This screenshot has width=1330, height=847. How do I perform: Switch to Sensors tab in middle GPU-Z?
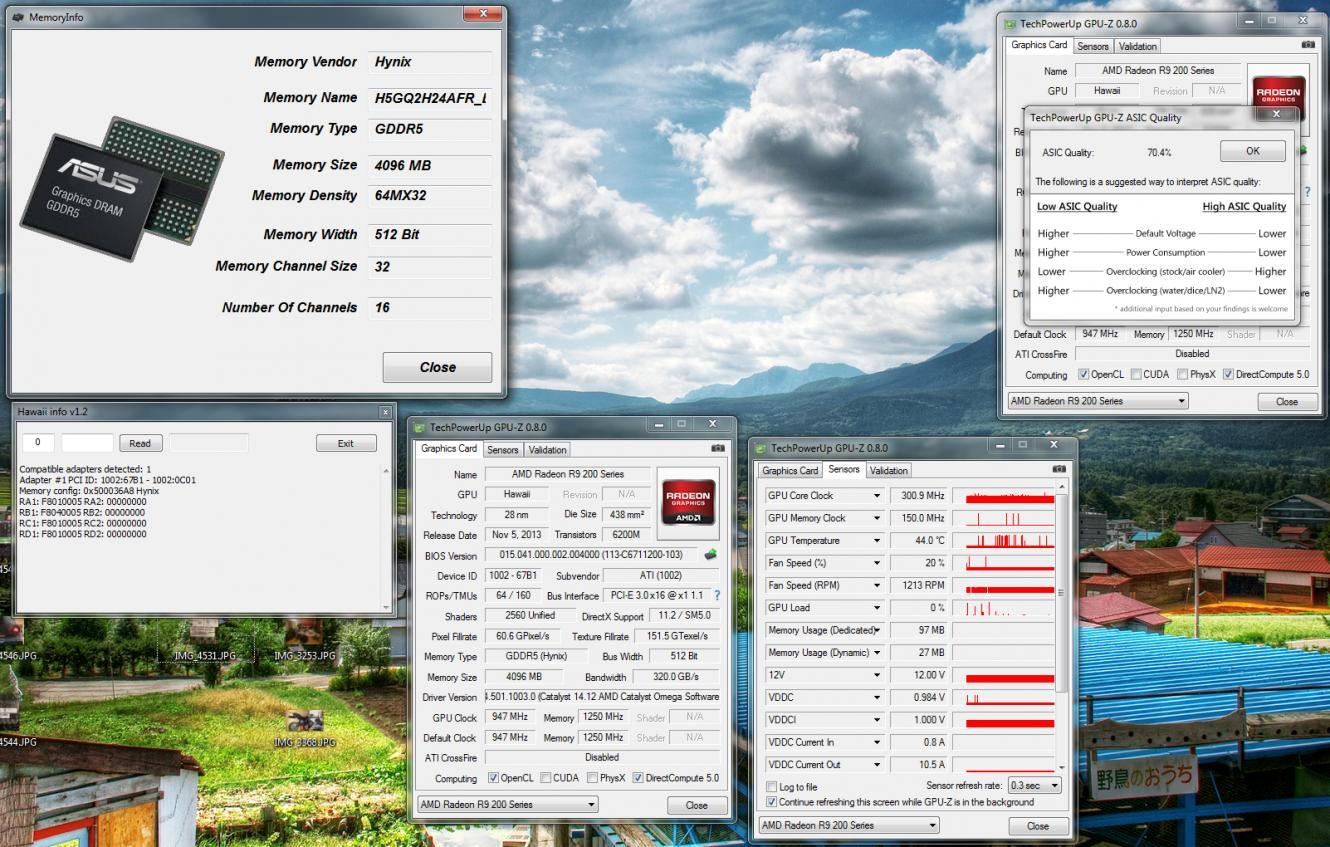tap(503, 450)
